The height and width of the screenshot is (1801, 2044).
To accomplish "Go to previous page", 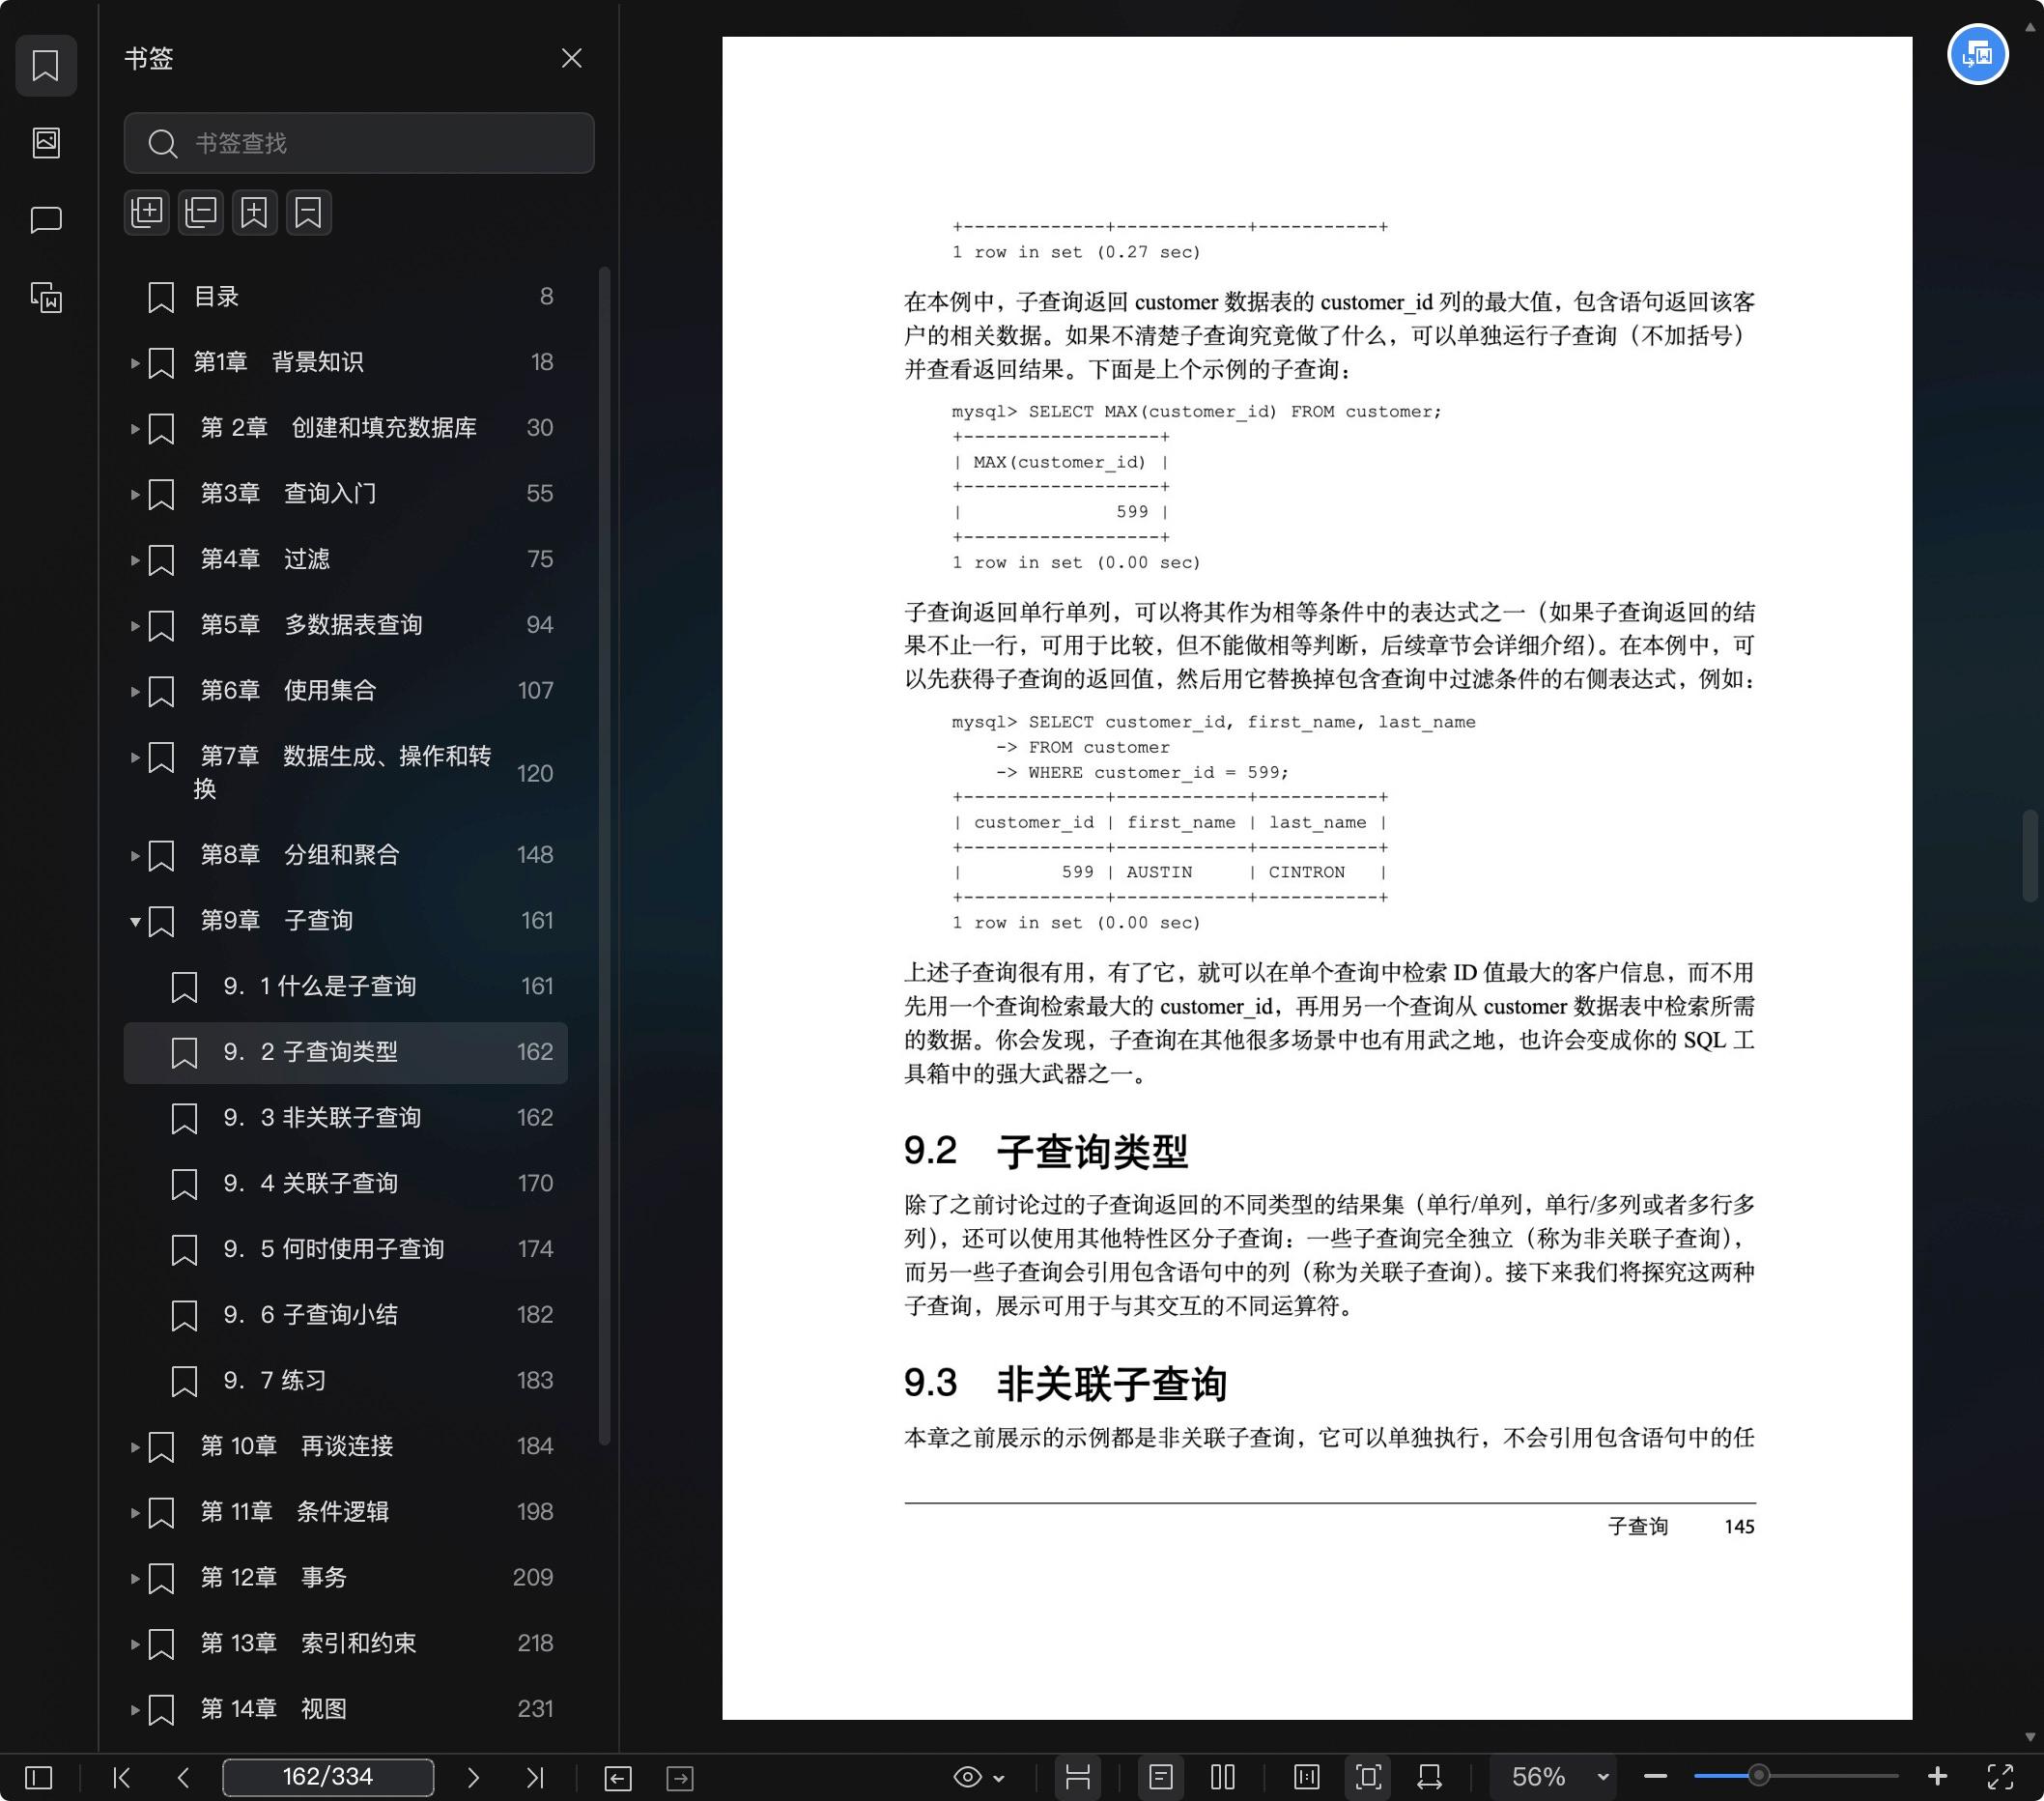I will click(183, 1777).
